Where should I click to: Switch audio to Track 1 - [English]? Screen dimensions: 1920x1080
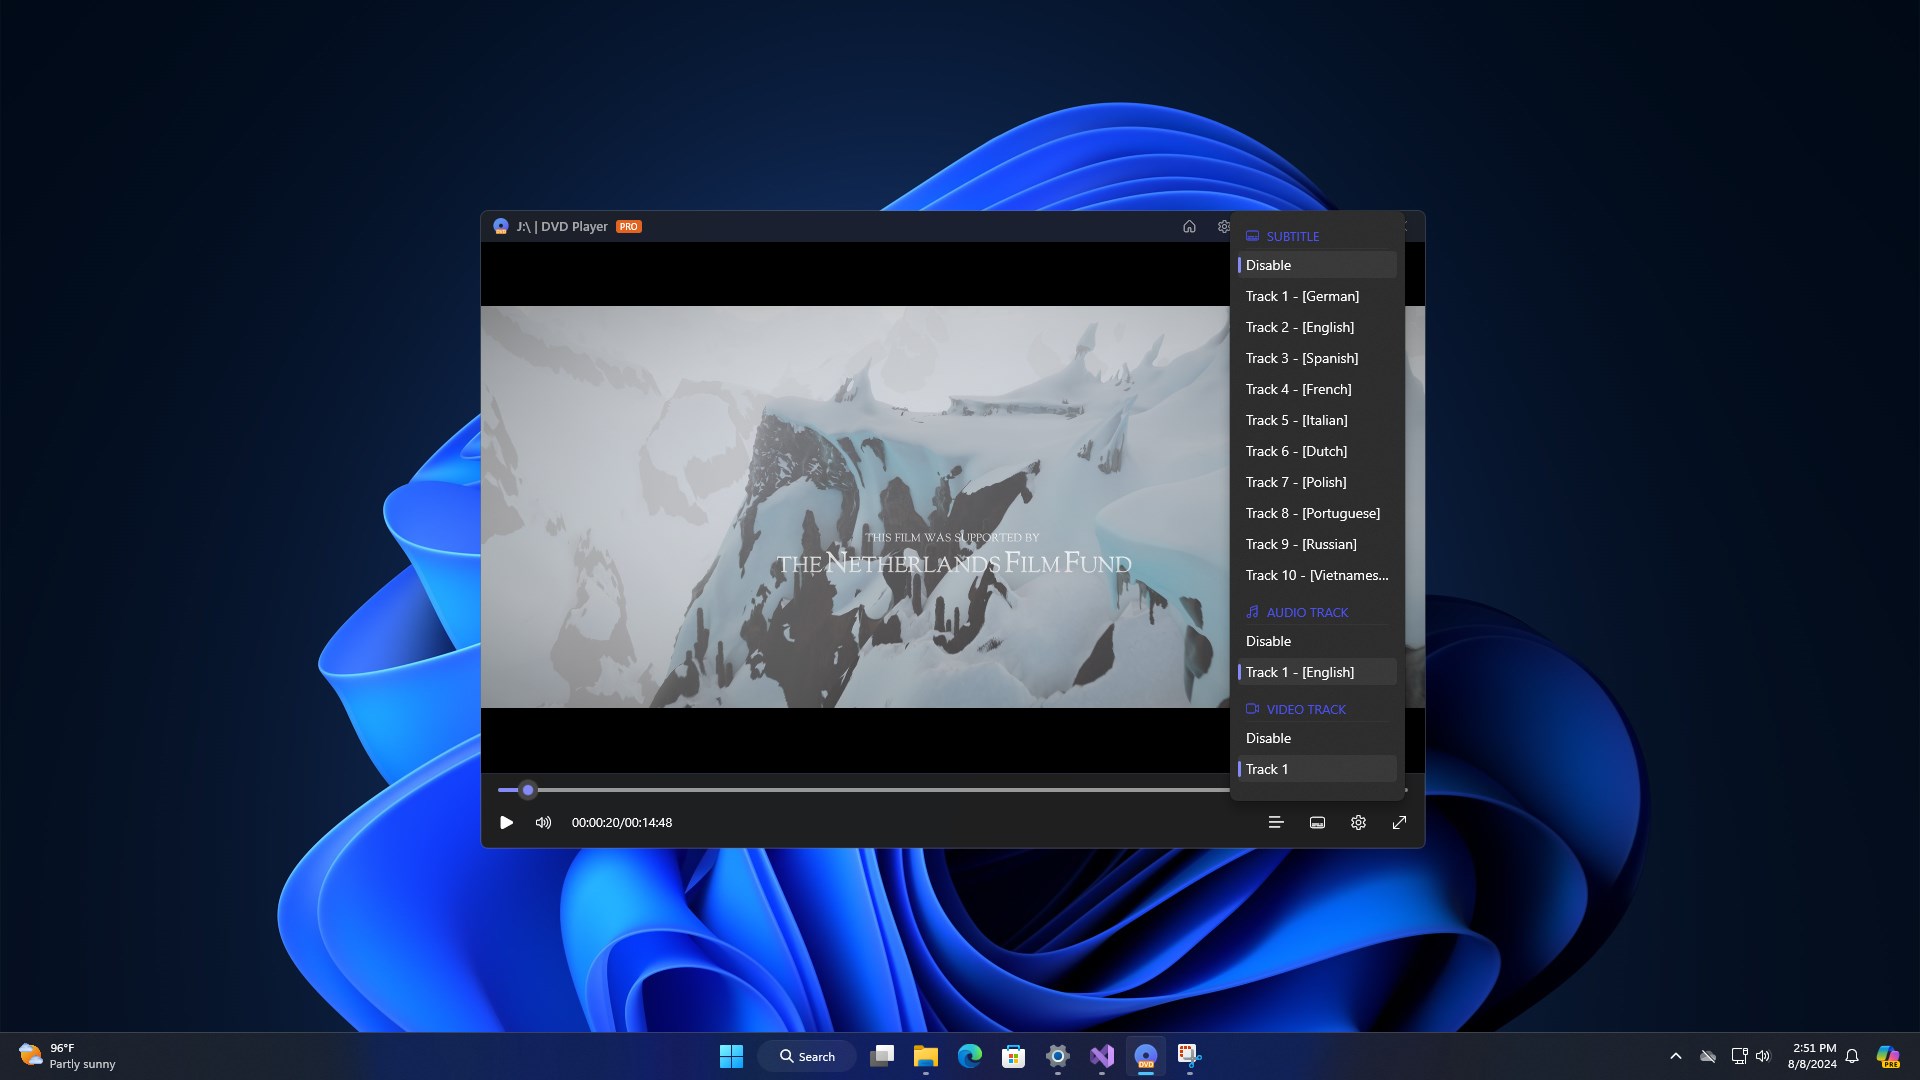coord(1300,672)
